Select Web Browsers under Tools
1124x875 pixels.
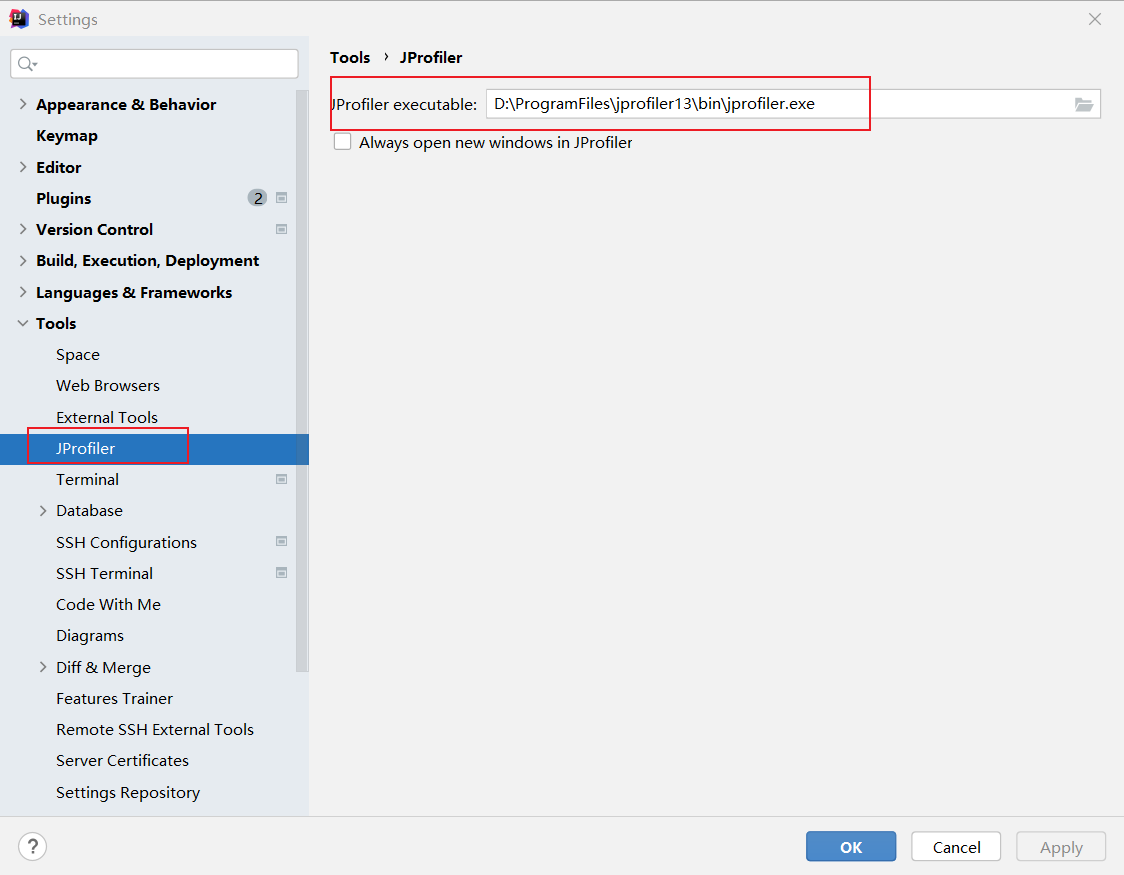(x=108, y=386)
